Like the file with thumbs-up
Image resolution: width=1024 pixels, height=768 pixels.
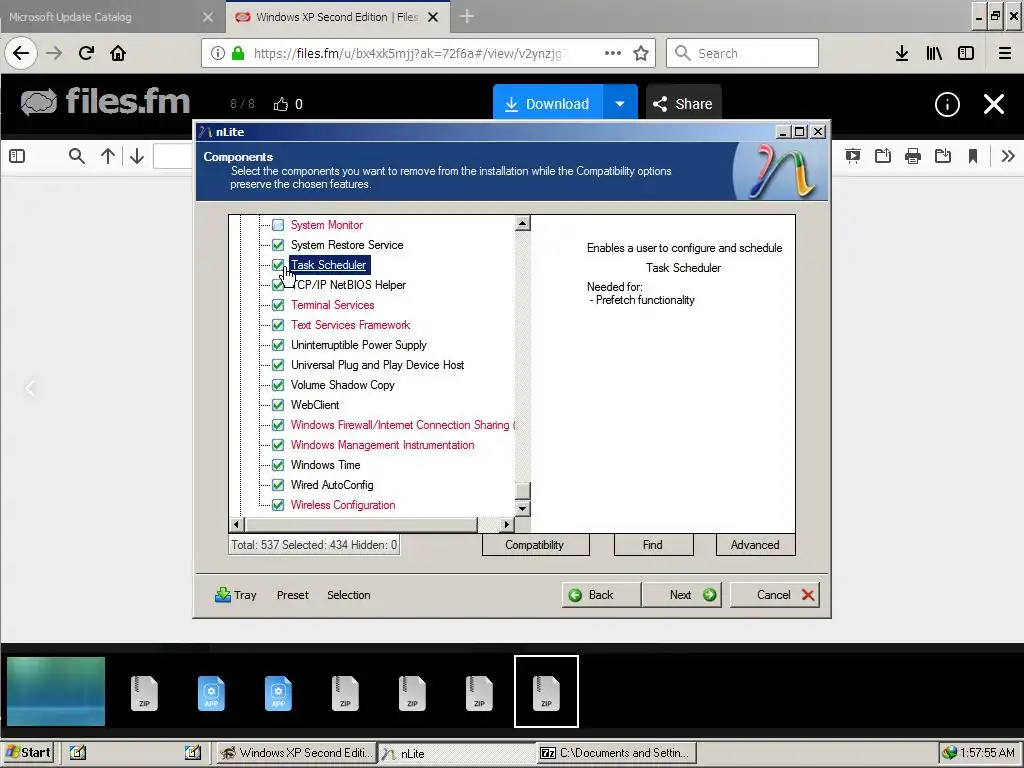[x=281, y=104]
